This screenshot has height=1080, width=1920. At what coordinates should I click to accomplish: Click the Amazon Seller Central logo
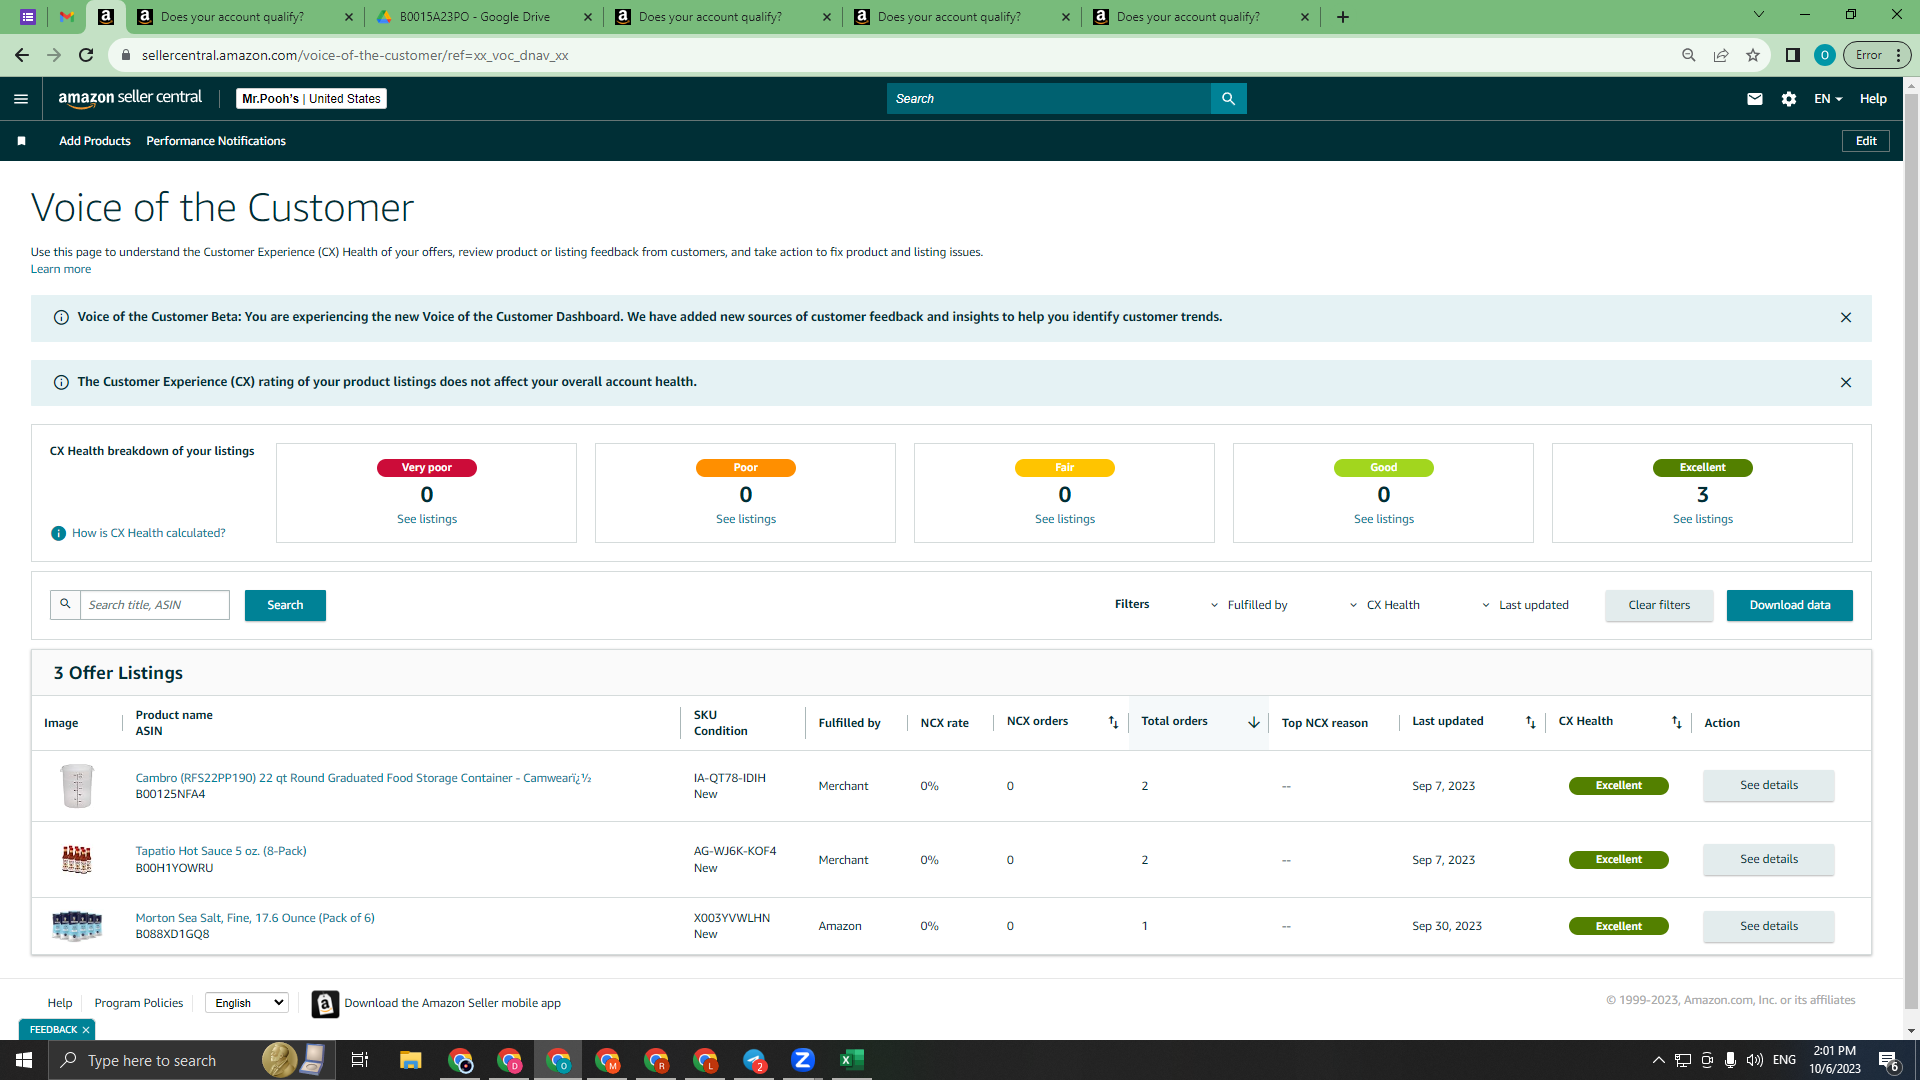pyautogui.click(x=130, y=98)
